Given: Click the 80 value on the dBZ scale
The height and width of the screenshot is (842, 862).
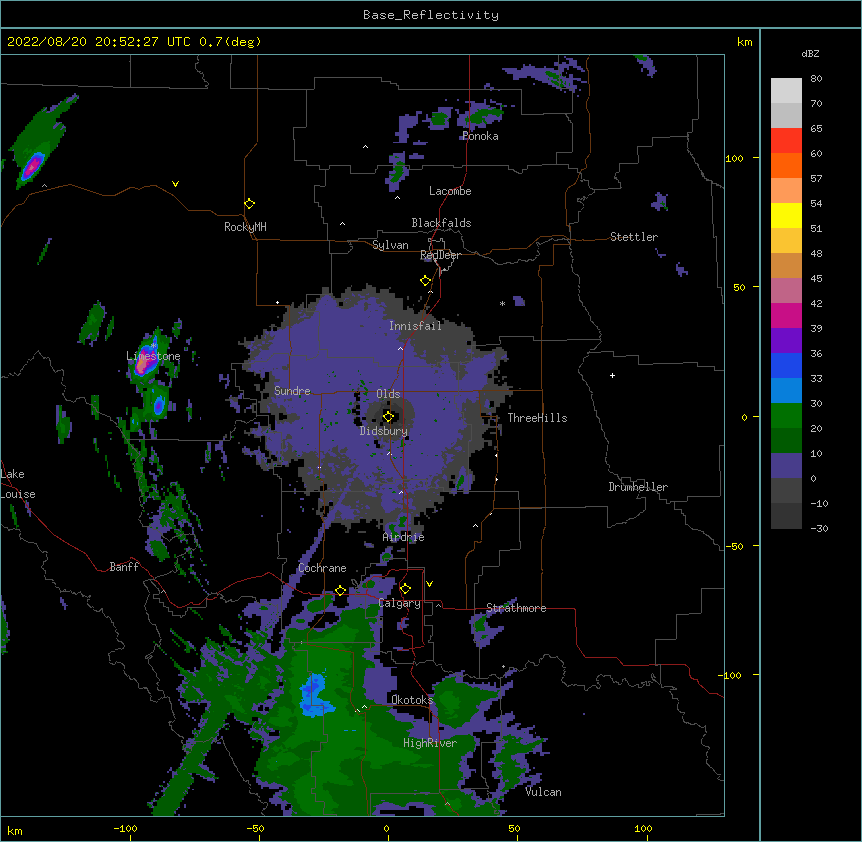Looking at the screenshot, I should [816, 79].
